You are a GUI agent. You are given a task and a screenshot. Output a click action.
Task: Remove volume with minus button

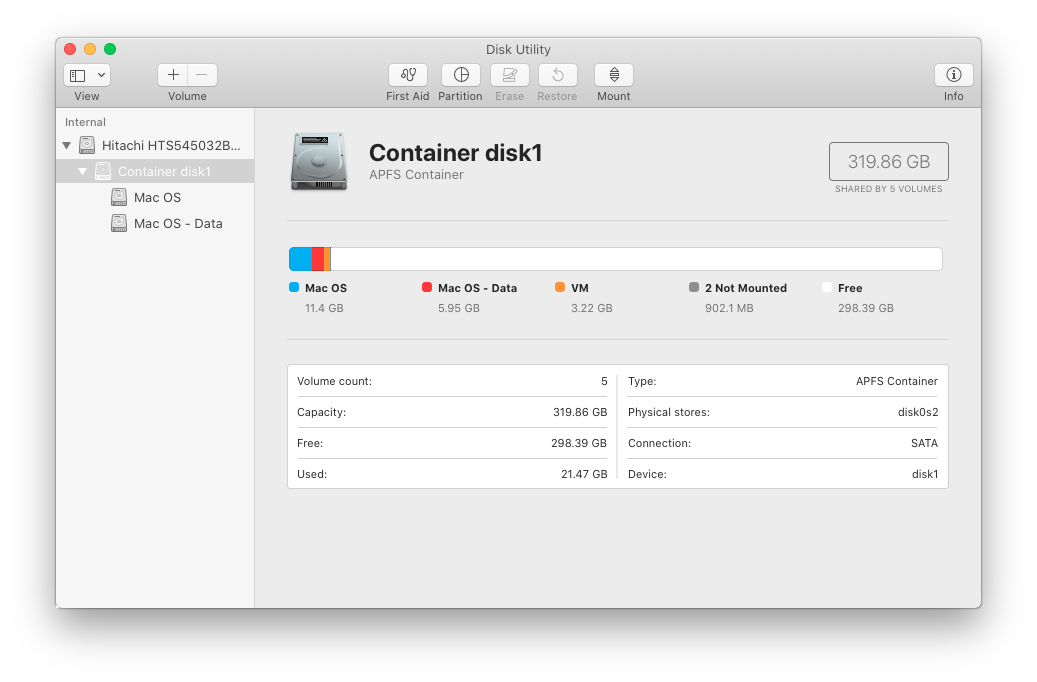(202, 75)
